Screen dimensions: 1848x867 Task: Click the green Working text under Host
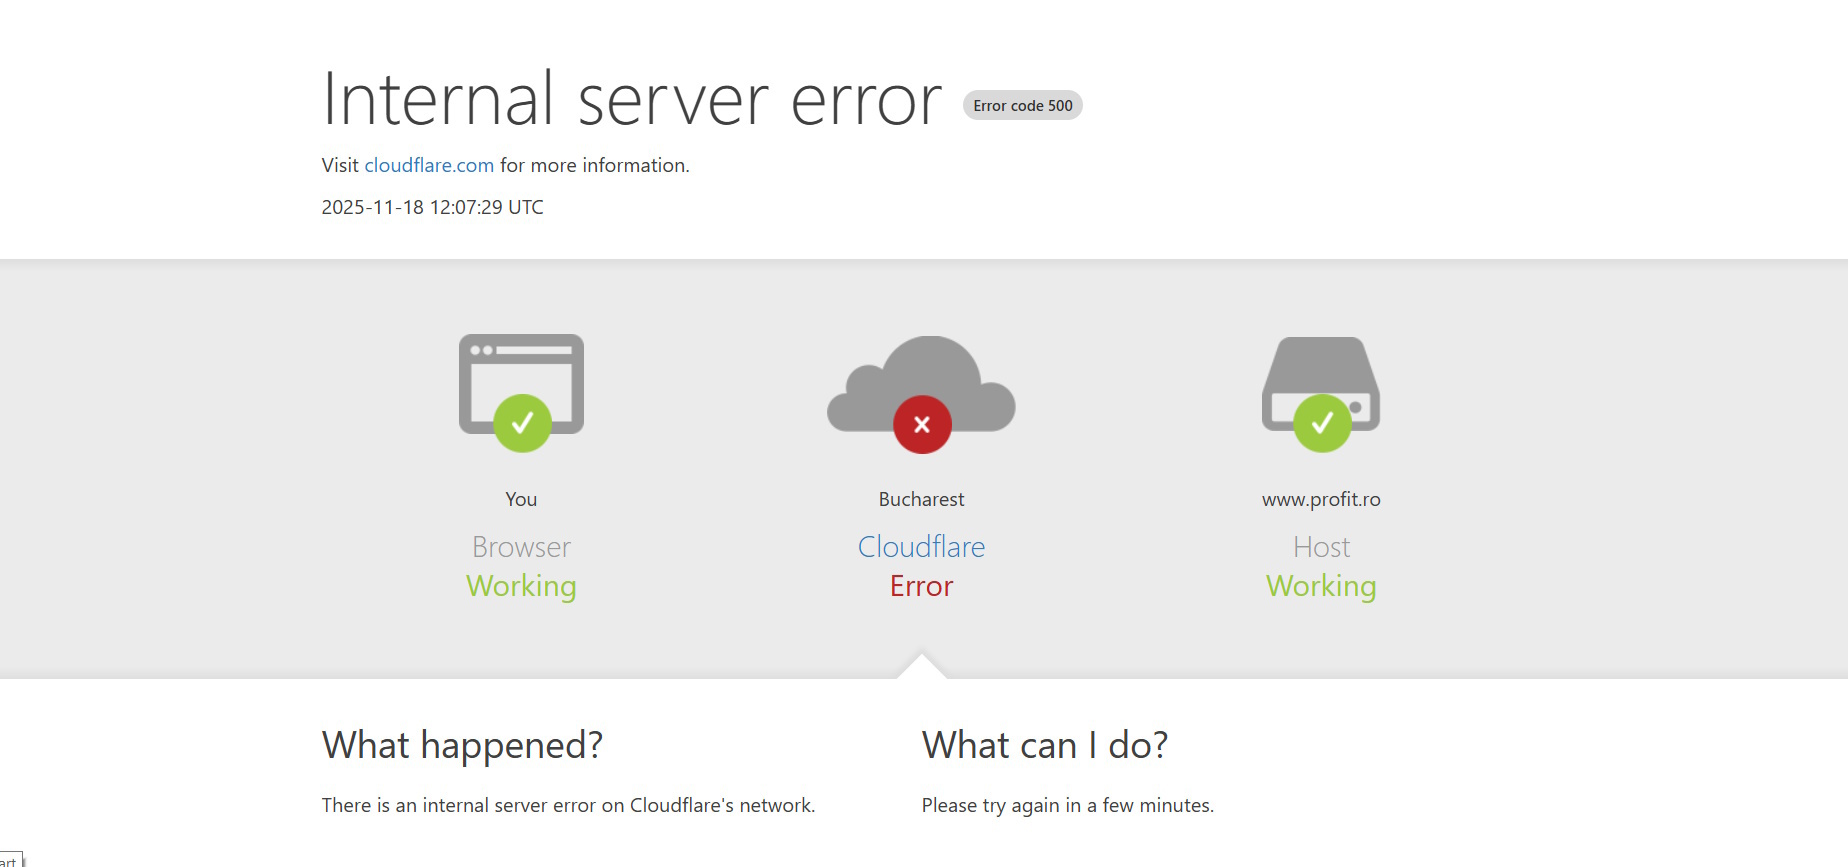coord(1321,586)
